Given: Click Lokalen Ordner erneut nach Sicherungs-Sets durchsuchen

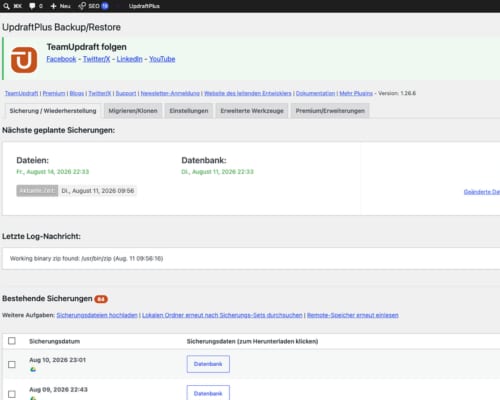Looking at the screenshot, I should point(222,315).
